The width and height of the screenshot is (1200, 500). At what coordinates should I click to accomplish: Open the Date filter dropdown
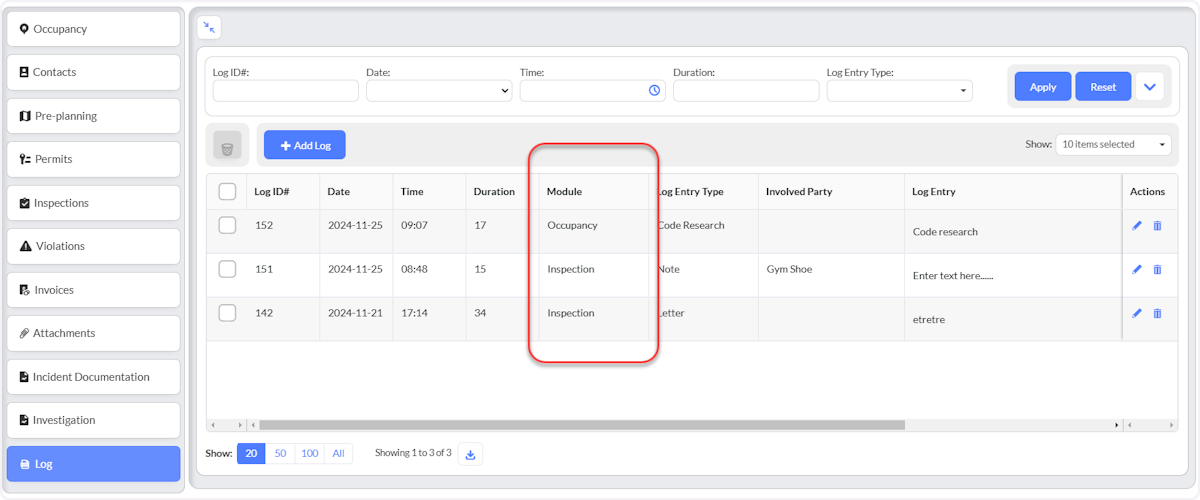click(x=439, y=90)
